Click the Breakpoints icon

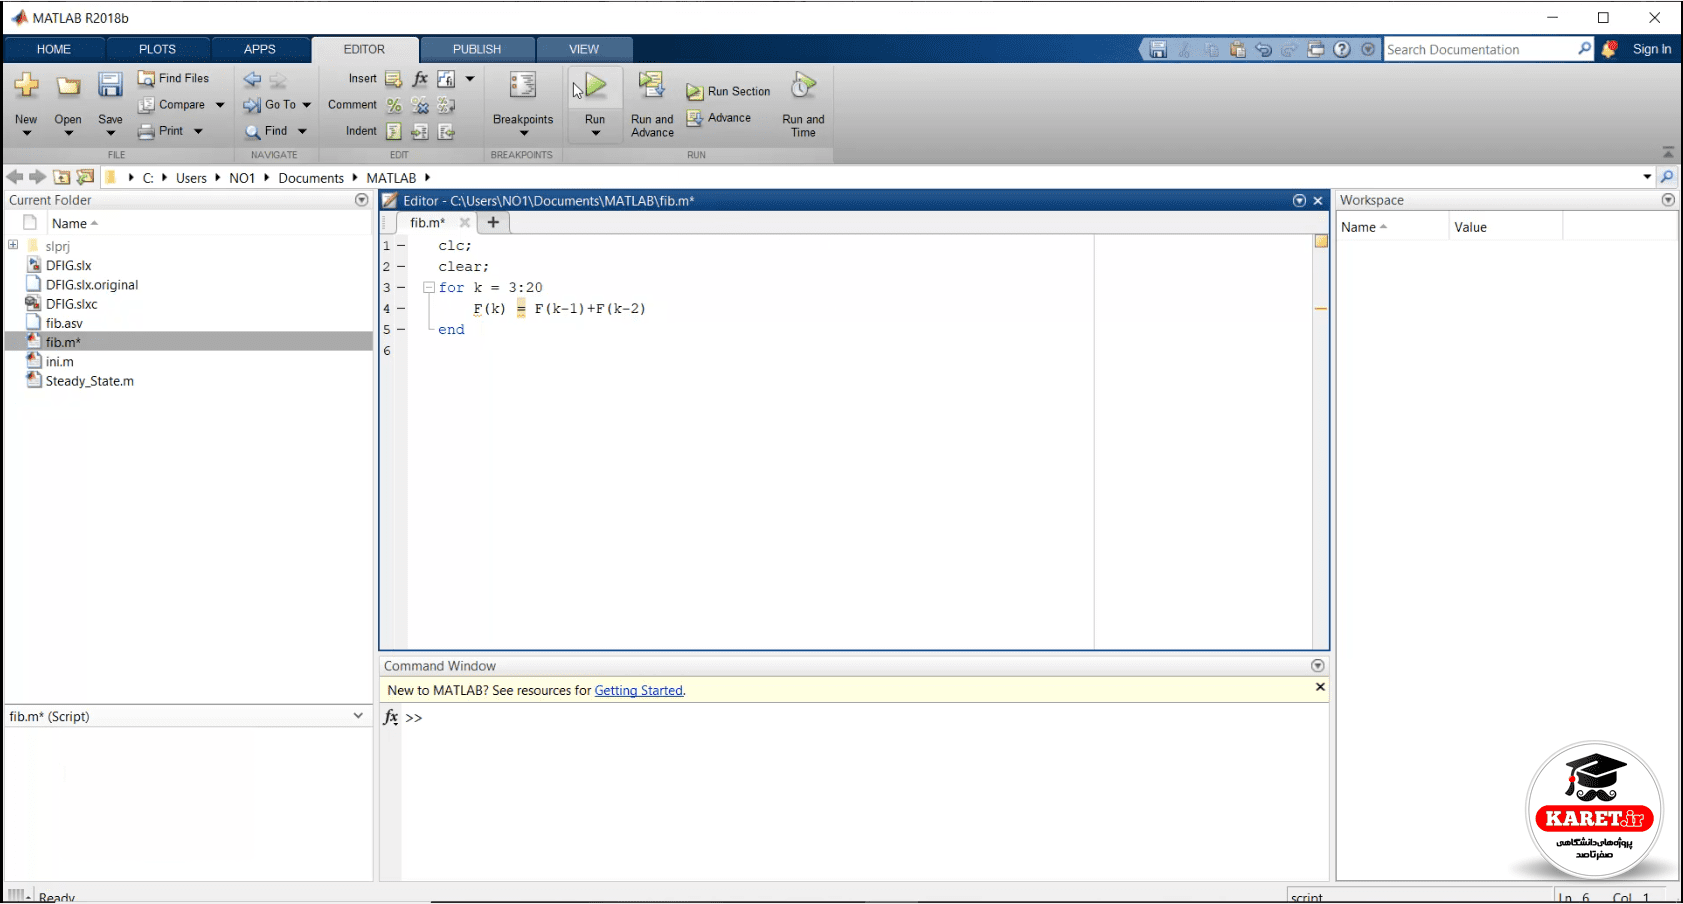pos(522,86)
